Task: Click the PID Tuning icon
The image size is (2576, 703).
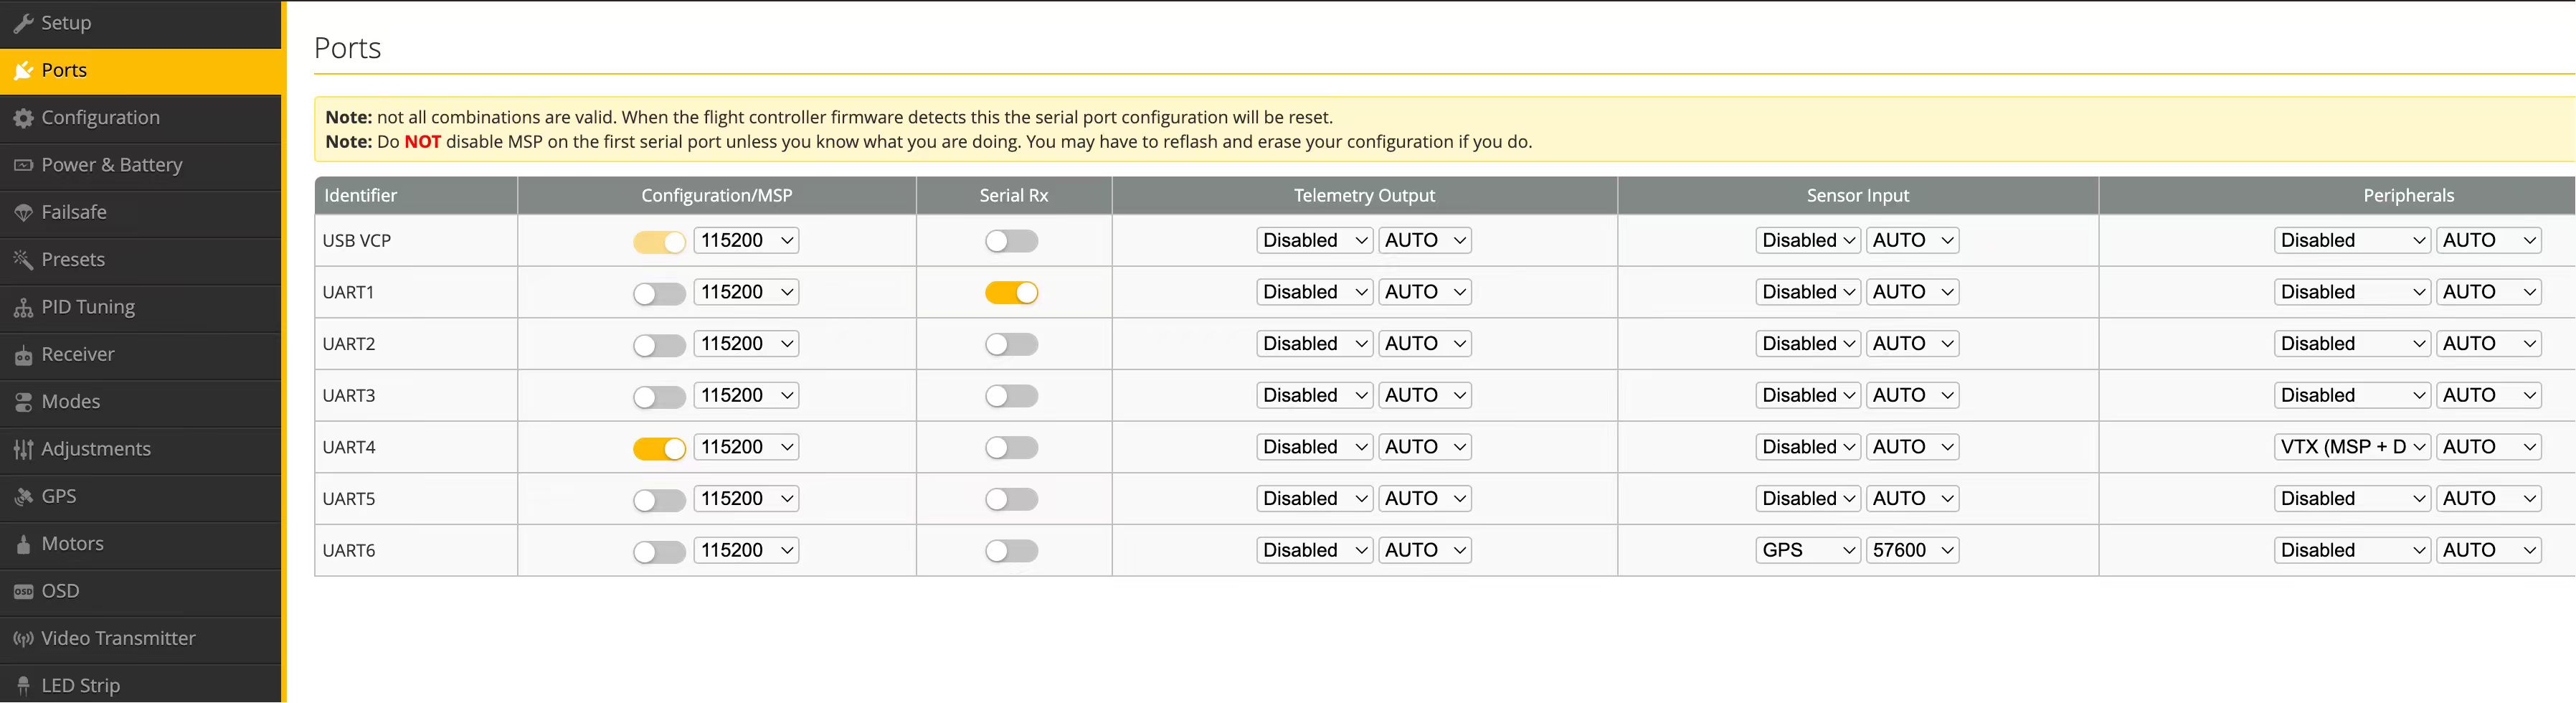Action: (x=23, y=307)
